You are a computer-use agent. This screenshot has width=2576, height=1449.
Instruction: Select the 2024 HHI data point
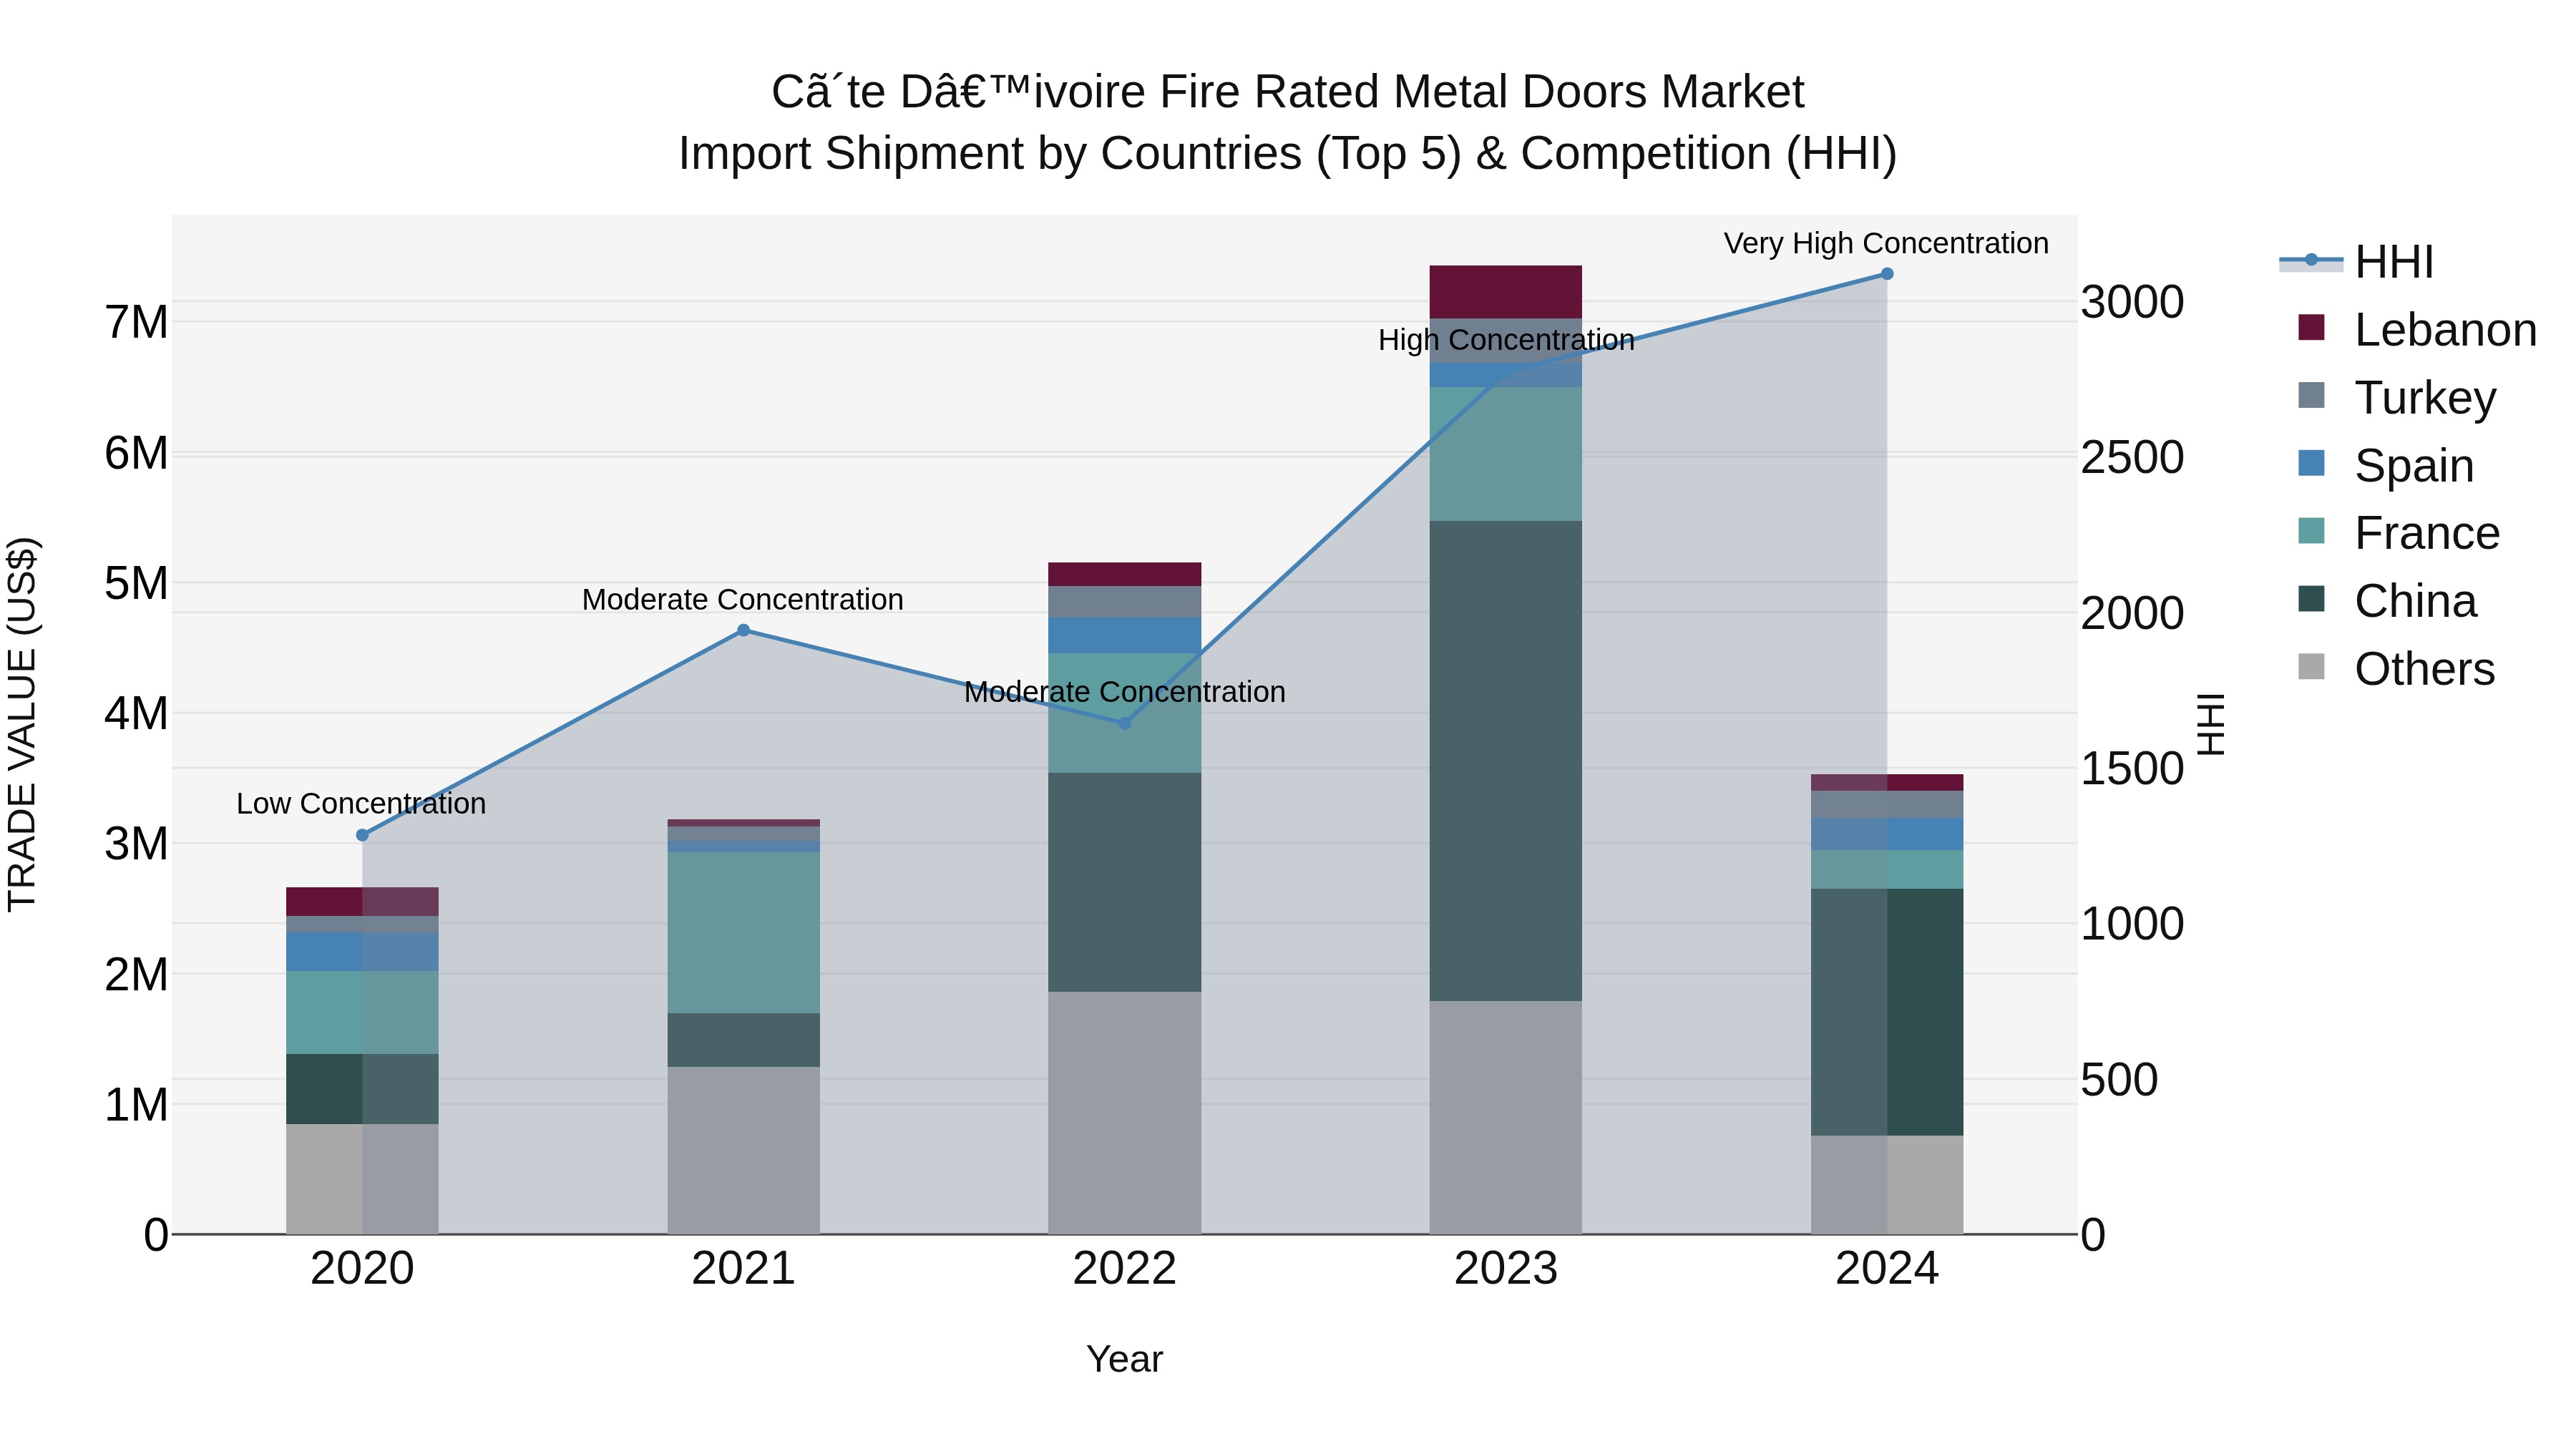[x=1887, y=274]
